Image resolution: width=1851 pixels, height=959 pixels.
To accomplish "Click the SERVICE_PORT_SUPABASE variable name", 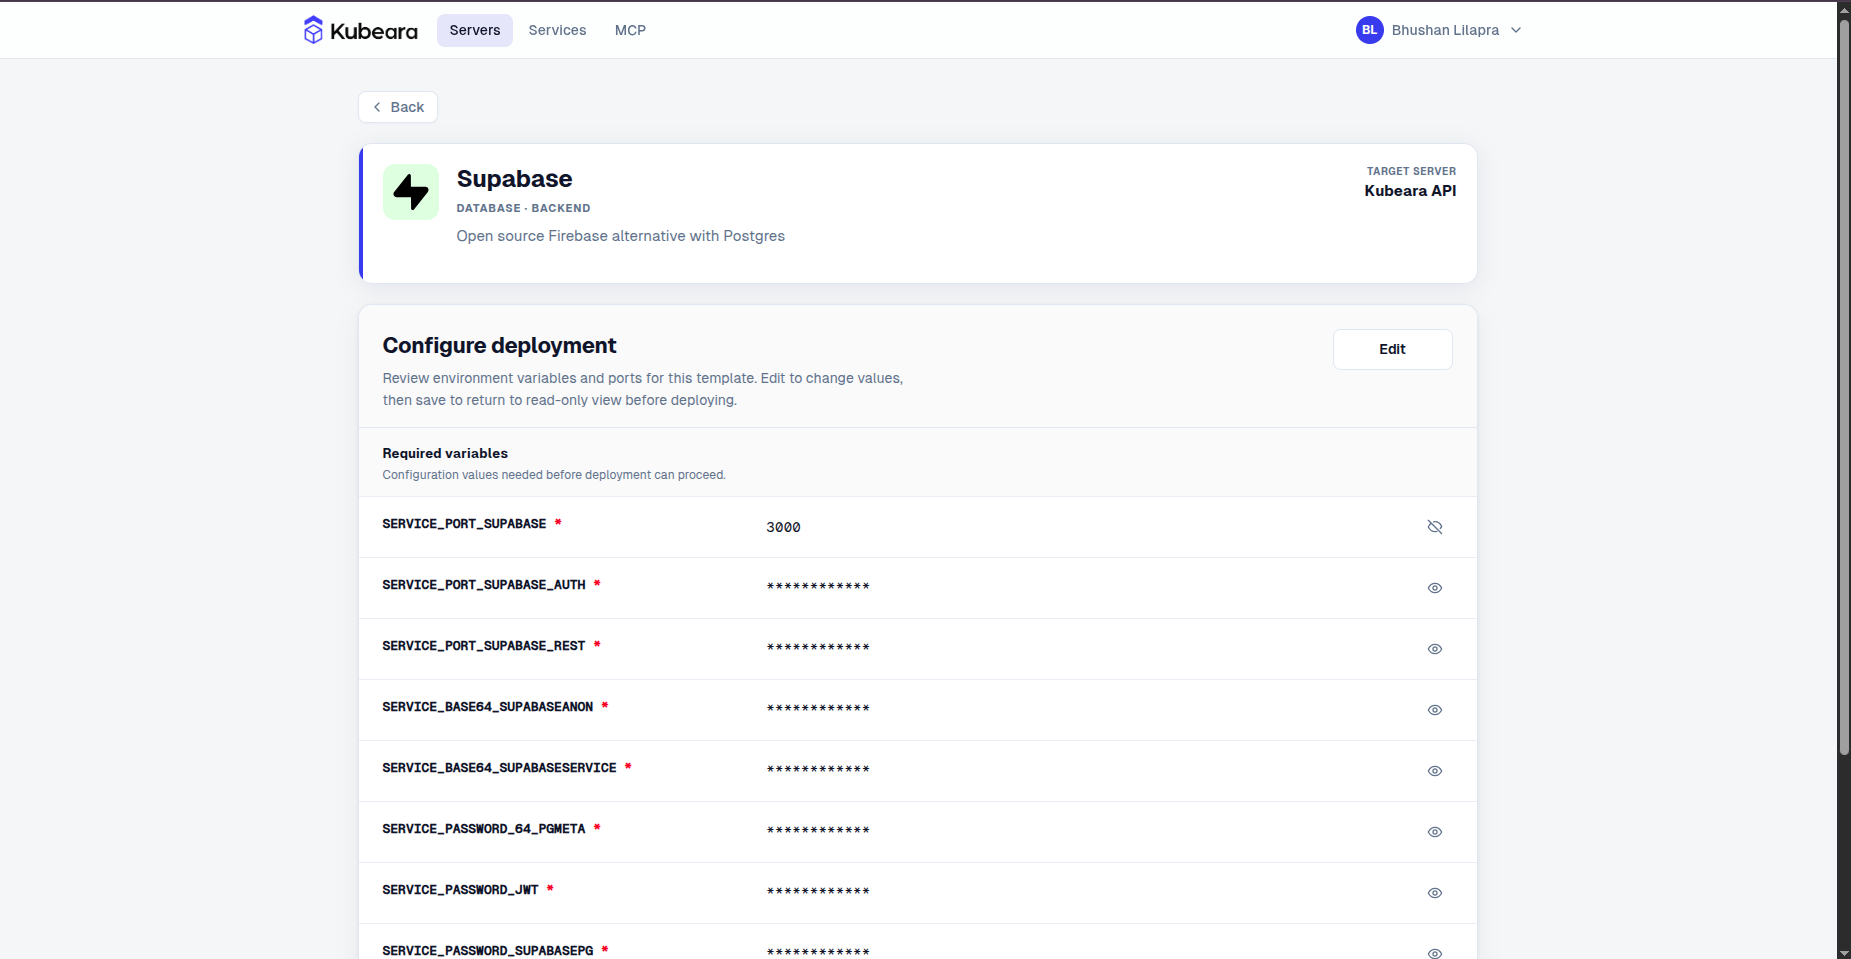I will 464,524.
